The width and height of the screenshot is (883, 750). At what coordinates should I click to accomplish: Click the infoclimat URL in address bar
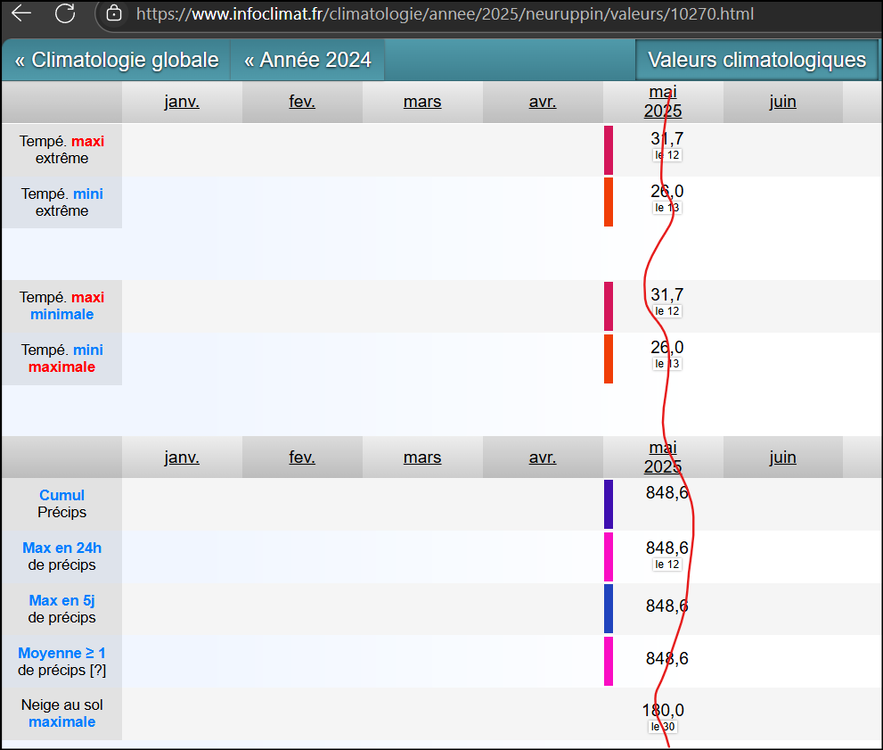[444, 14]
